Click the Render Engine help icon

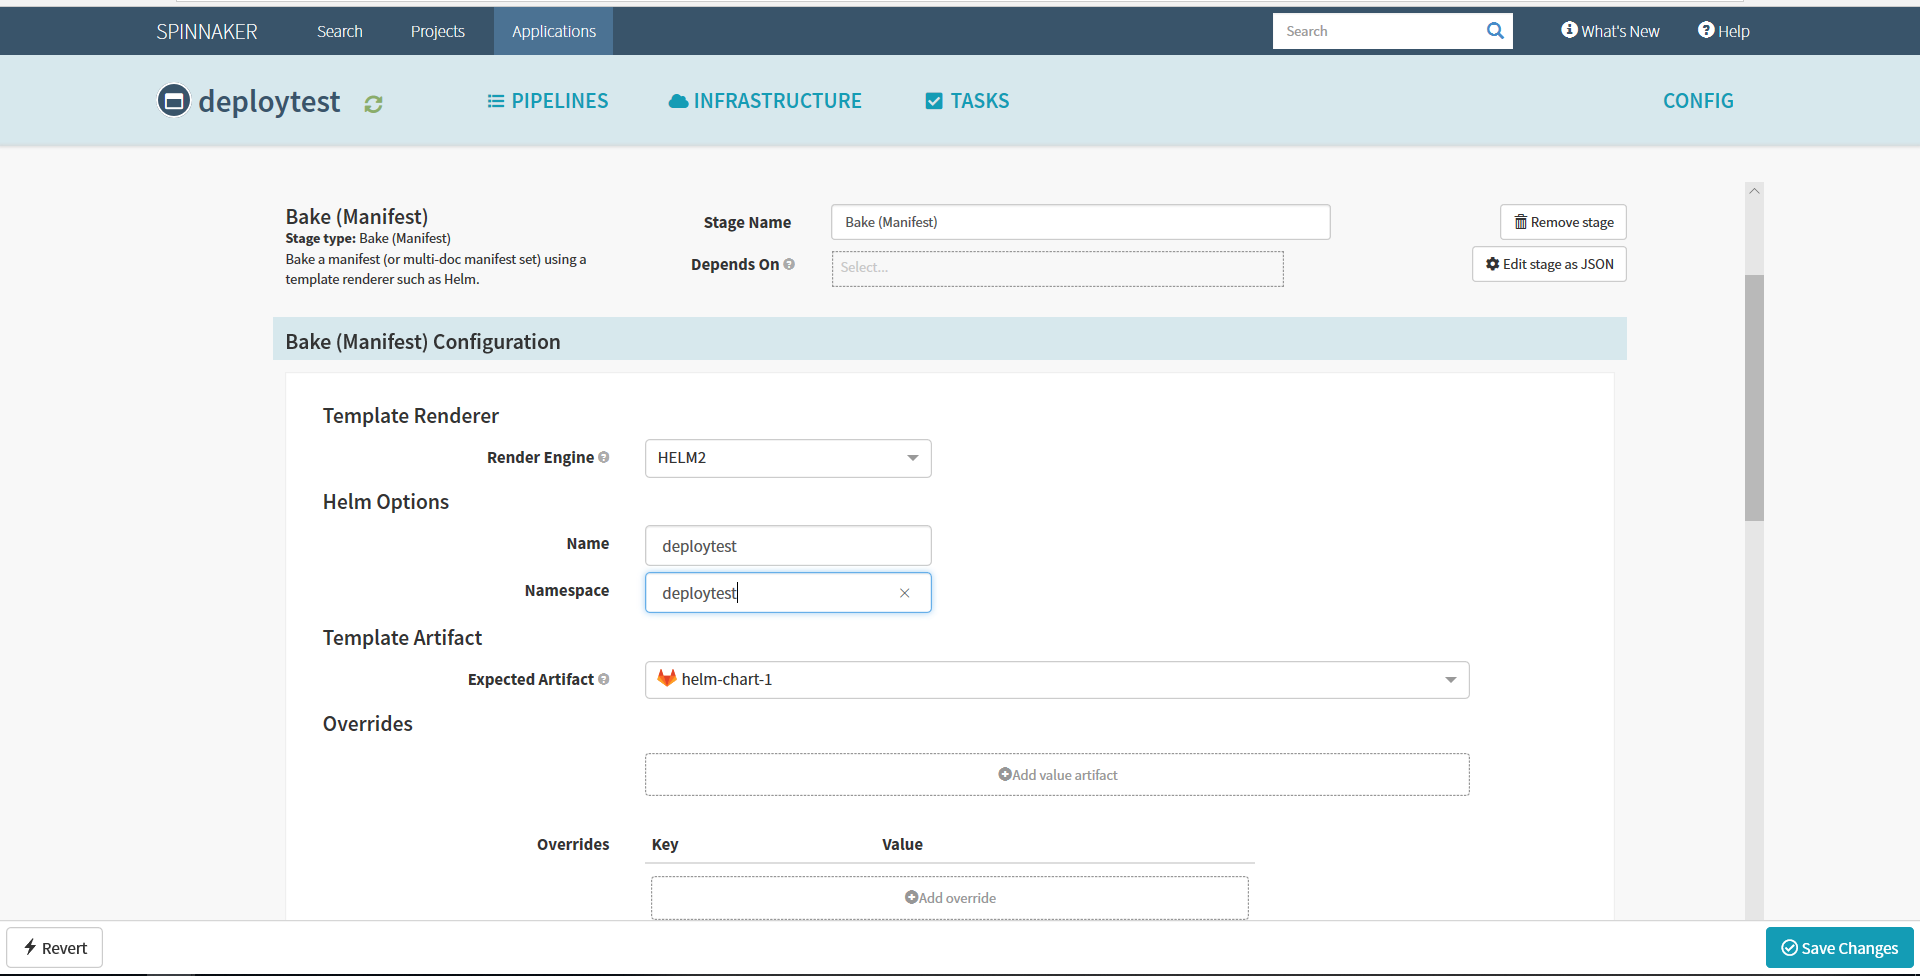pos(604,457)
